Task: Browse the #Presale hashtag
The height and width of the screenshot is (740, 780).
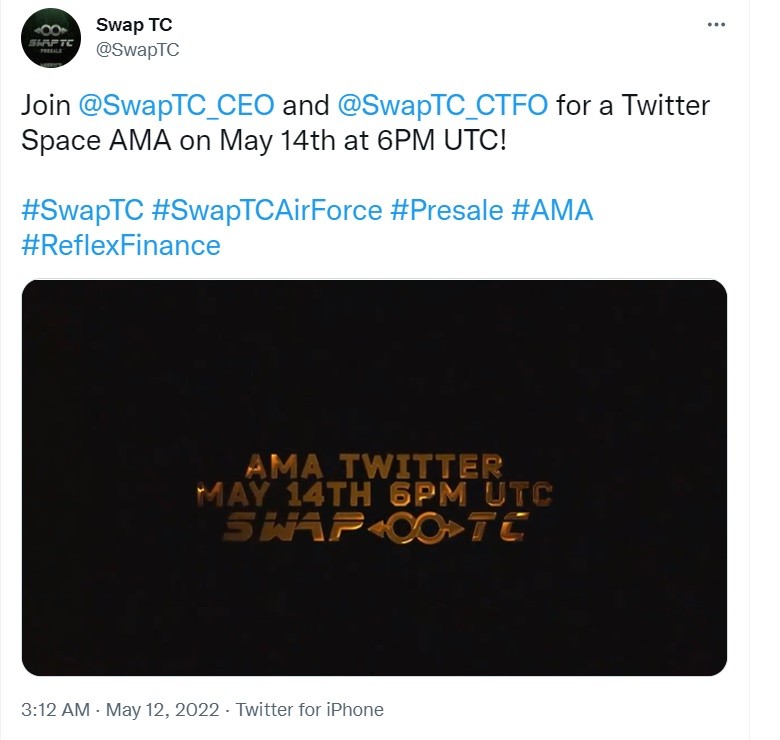Action: (446, 210)
